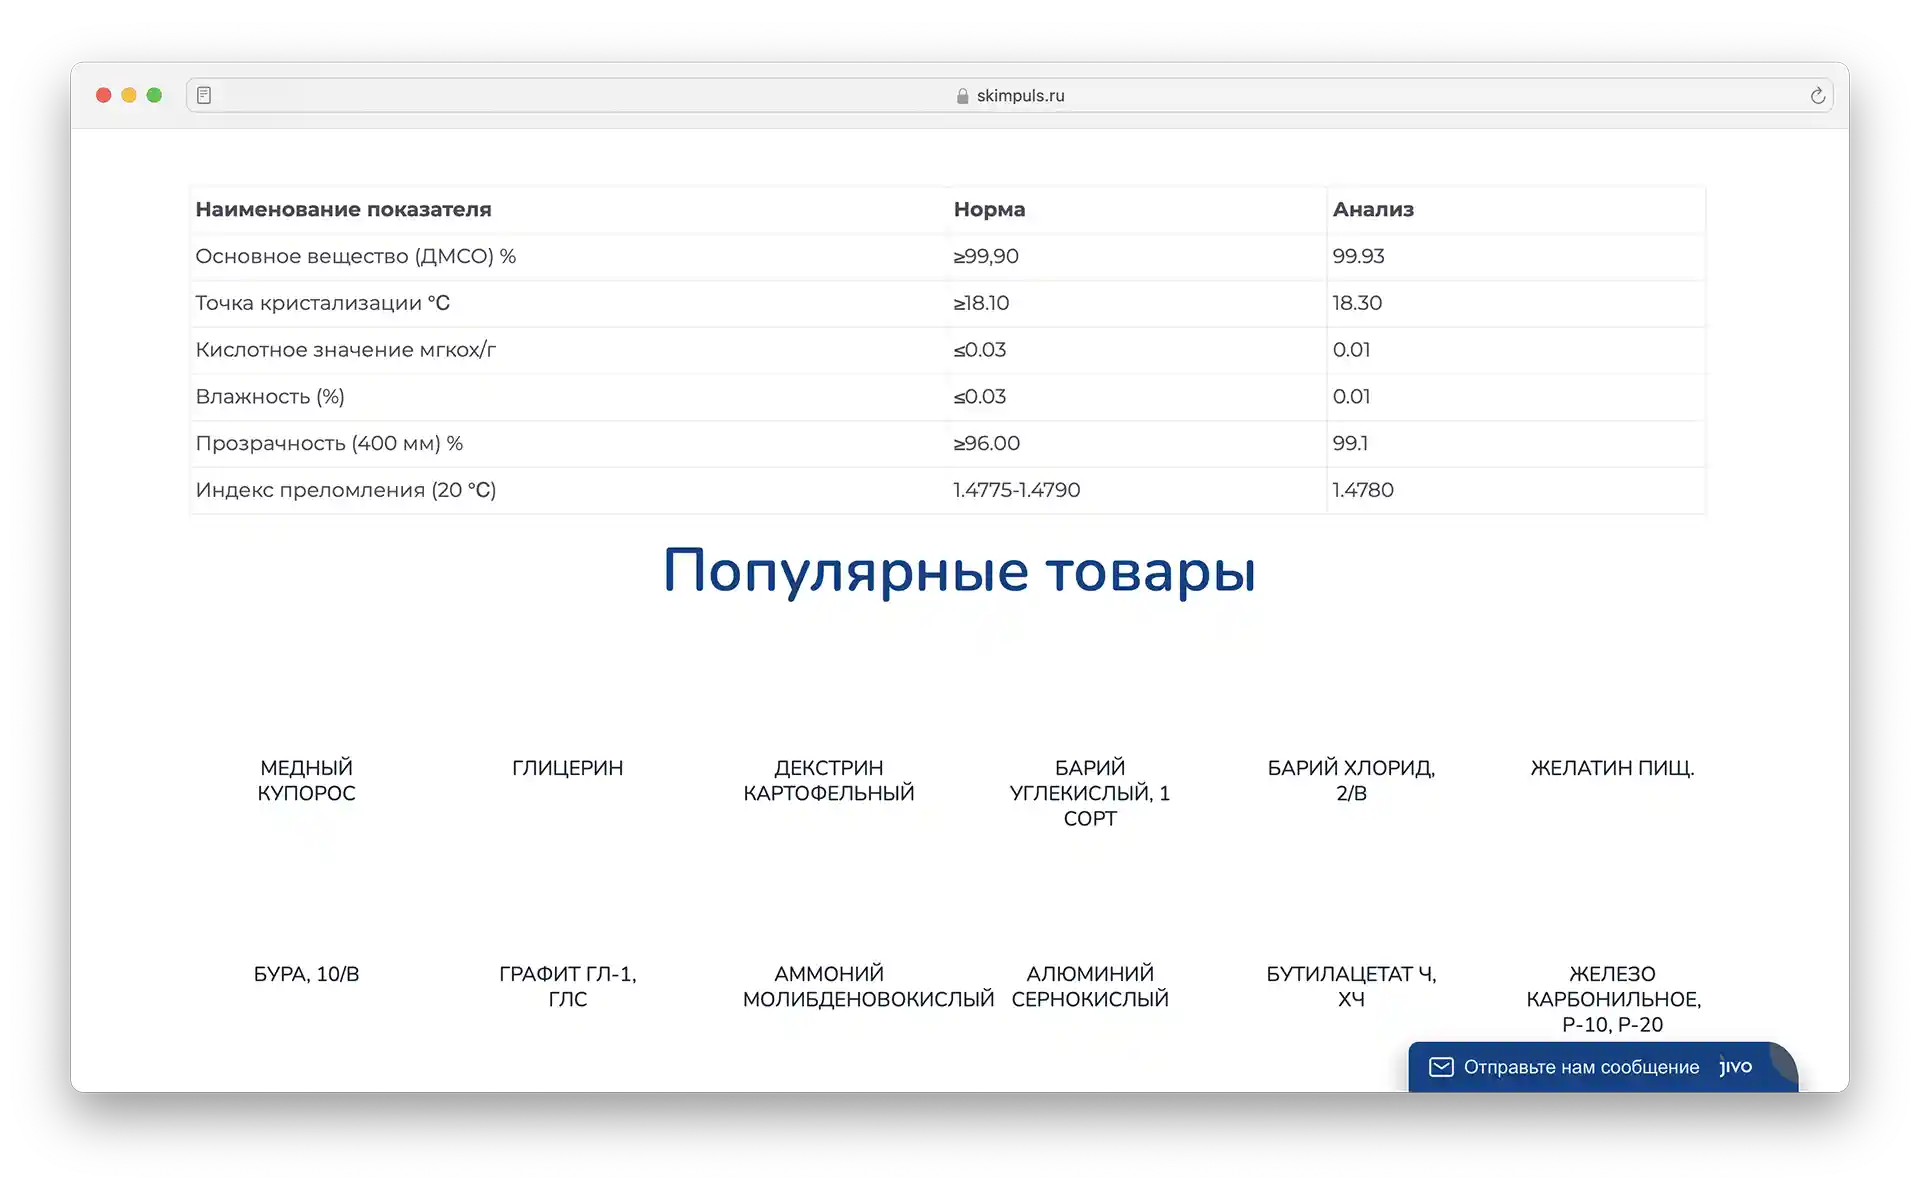
Task: Click the analysis value 18.30
Action: click(1357, 303)
